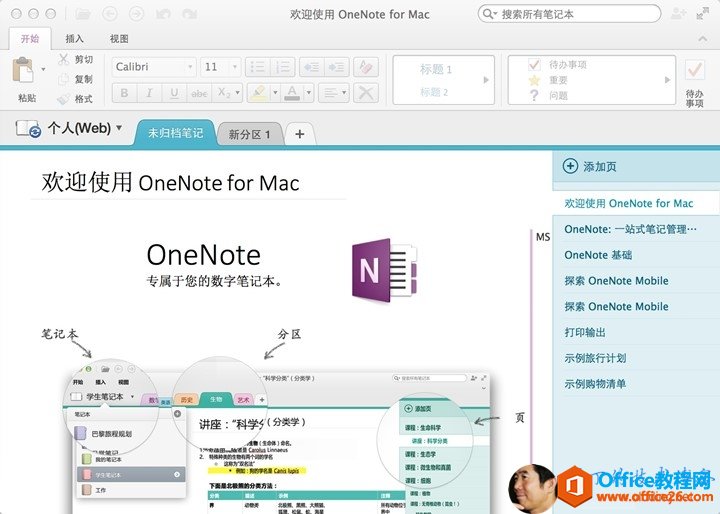Apply the text highlight color

pyautogui.click(x=259, y=93)
